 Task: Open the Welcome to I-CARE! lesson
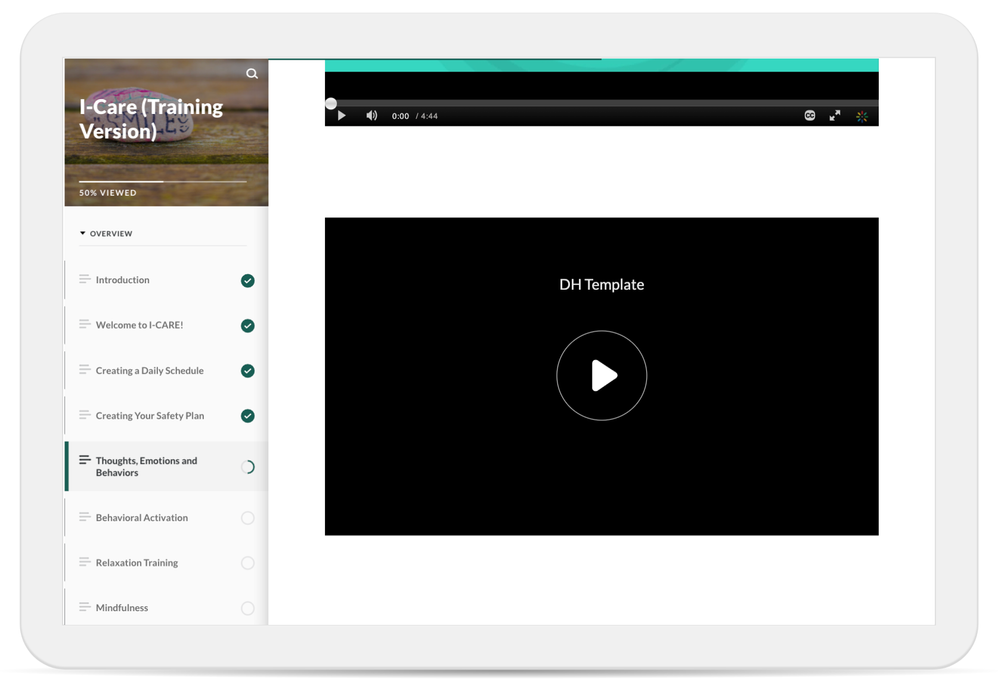coord(167,325)
